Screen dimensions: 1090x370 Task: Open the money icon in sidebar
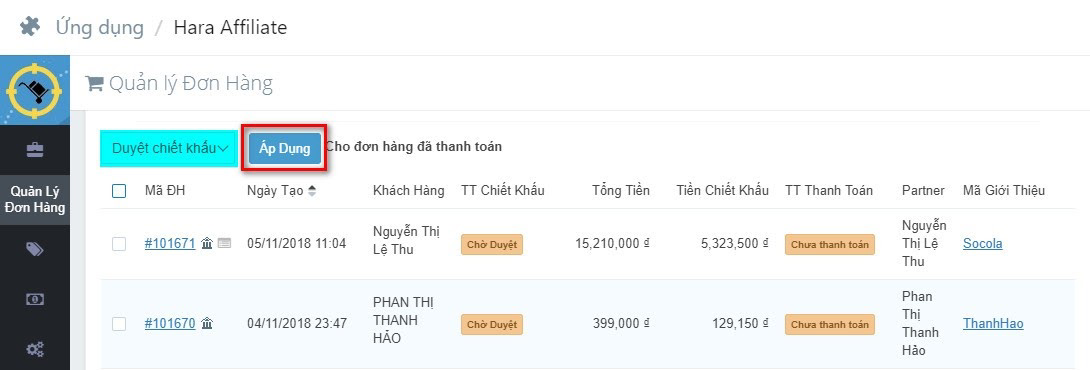coord(35,299)
